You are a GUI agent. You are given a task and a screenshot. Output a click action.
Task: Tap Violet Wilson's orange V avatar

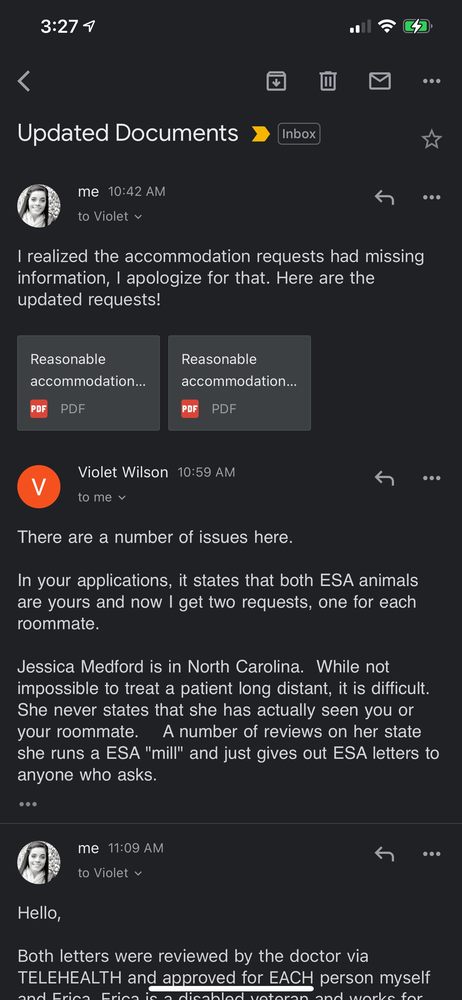pos(39,487)
